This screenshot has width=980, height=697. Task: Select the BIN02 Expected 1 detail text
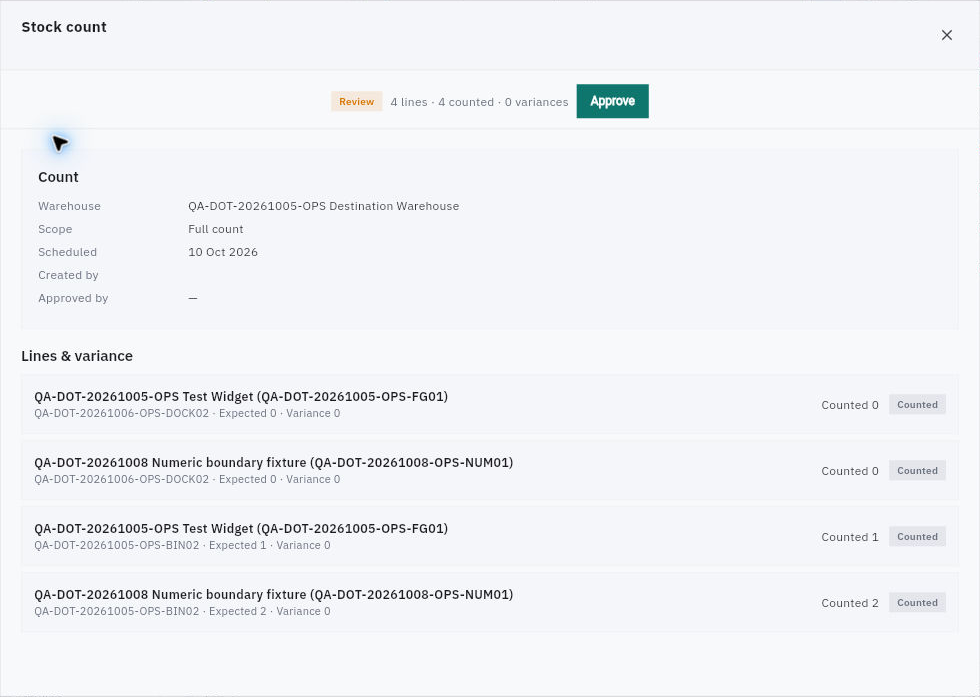[x=182, y=546]
